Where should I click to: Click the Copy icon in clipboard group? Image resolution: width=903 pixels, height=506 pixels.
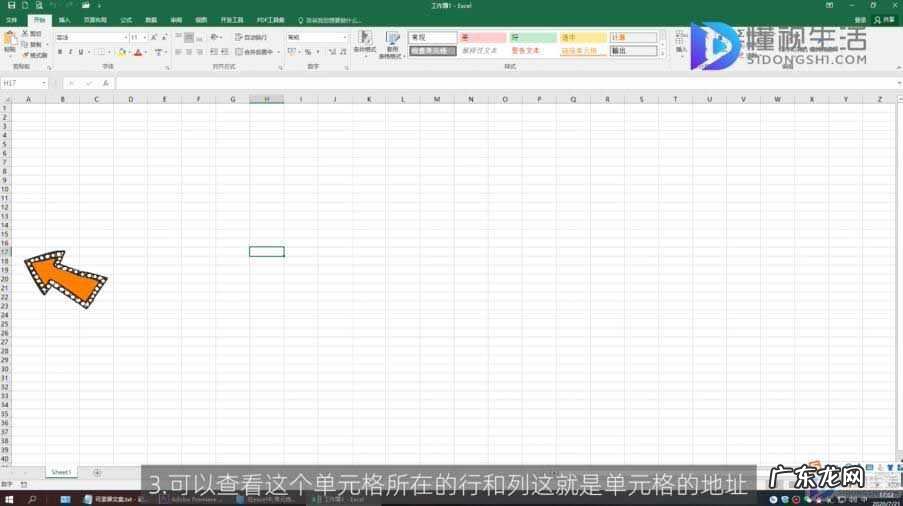(x=25, y=44)
